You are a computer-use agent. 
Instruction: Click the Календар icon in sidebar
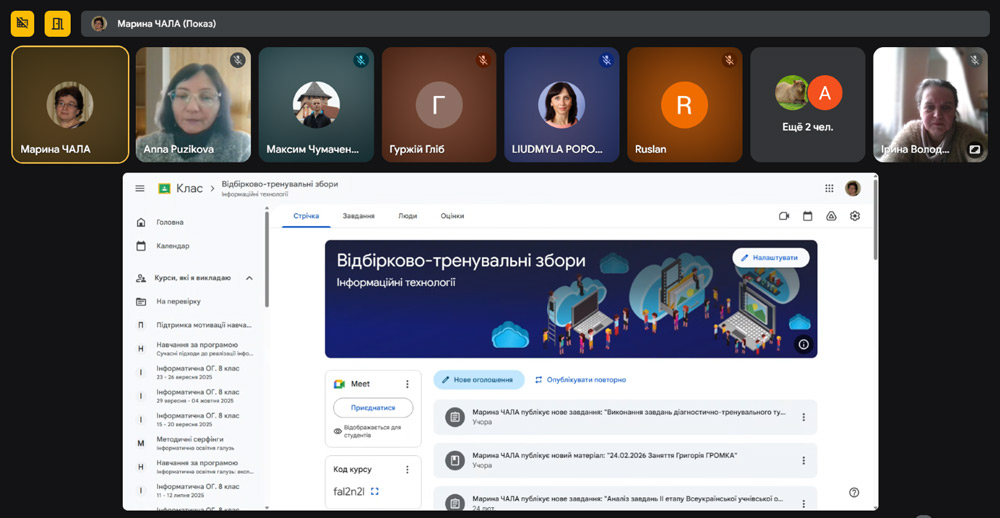click(141, 246)
